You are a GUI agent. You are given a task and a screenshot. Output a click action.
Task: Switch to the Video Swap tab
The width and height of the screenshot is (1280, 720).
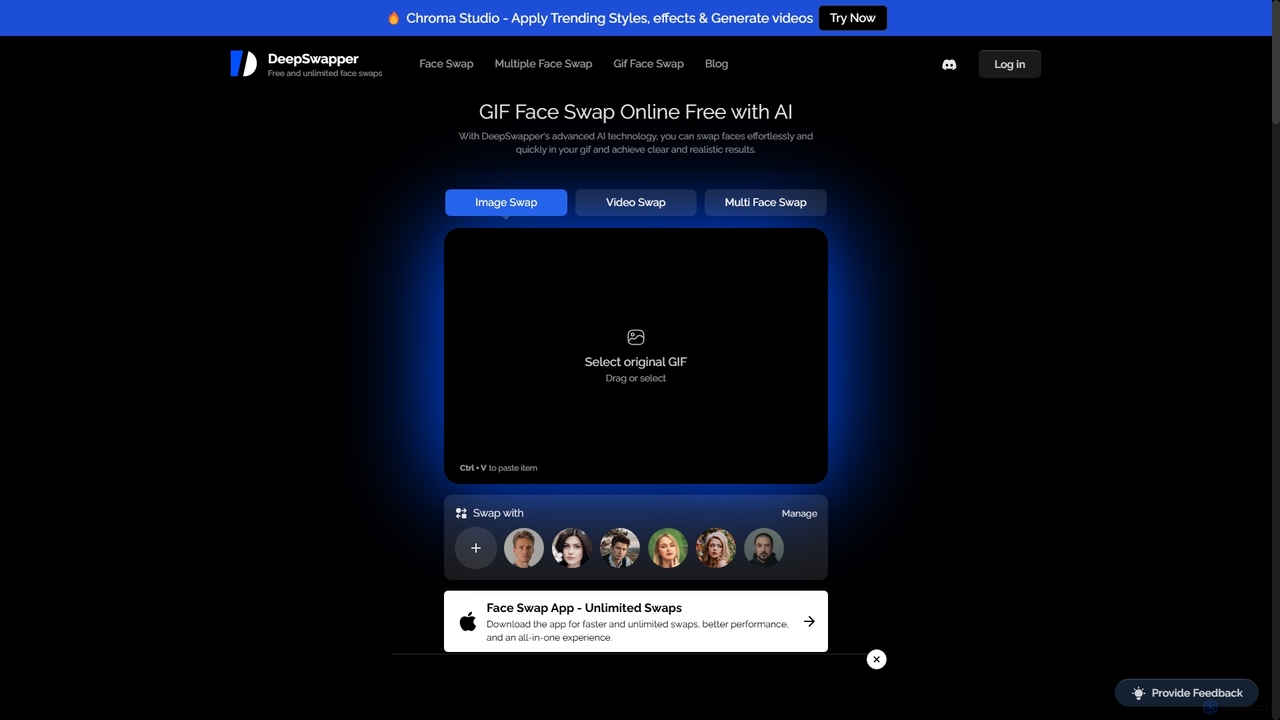[636, 202]
